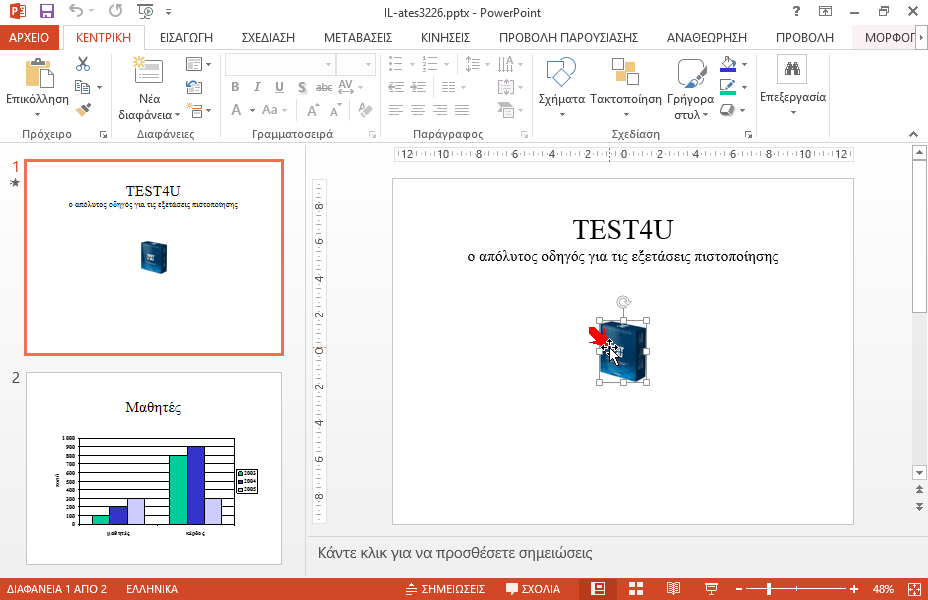Toggle Italic formatting

tap(257, 87)
